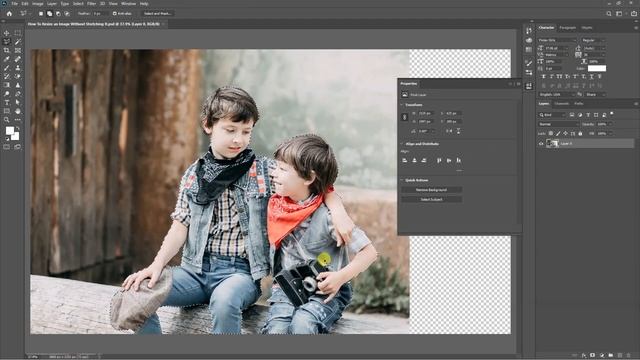The height and width of the screenshot is (360, 640).
Task: Select the Eyedropper tool
Action: pos(7,59)
